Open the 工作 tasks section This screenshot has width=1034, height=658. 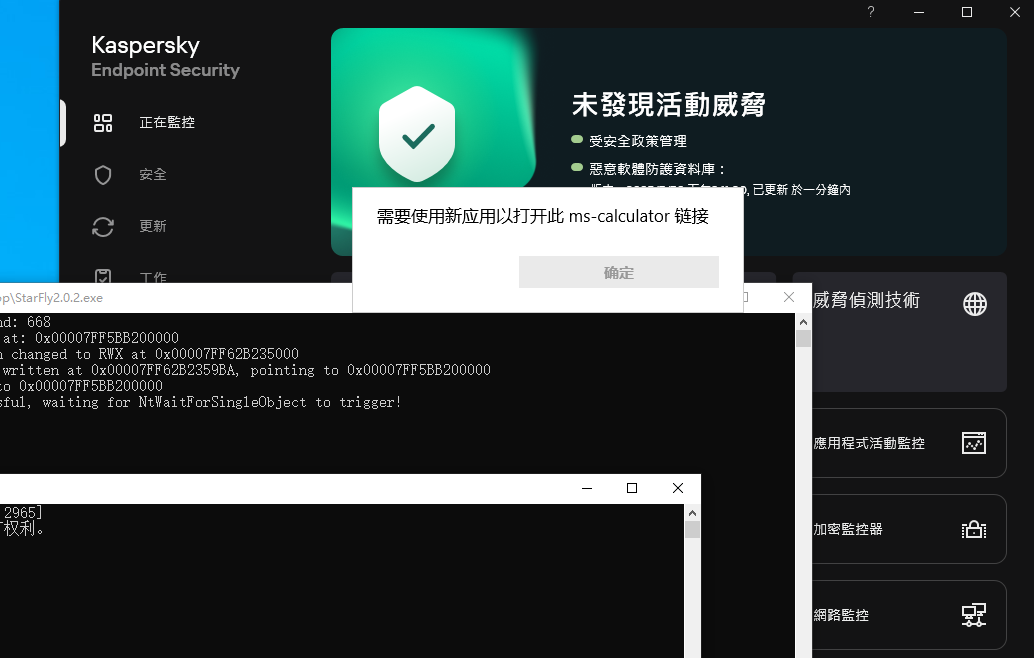(153, 277)
